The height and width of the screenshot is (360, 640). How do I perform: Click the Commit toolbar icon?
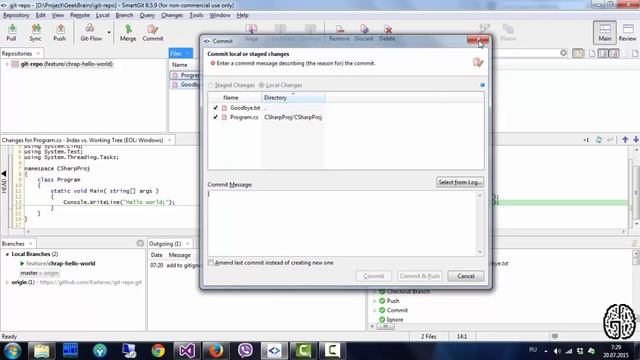(153, 32)
